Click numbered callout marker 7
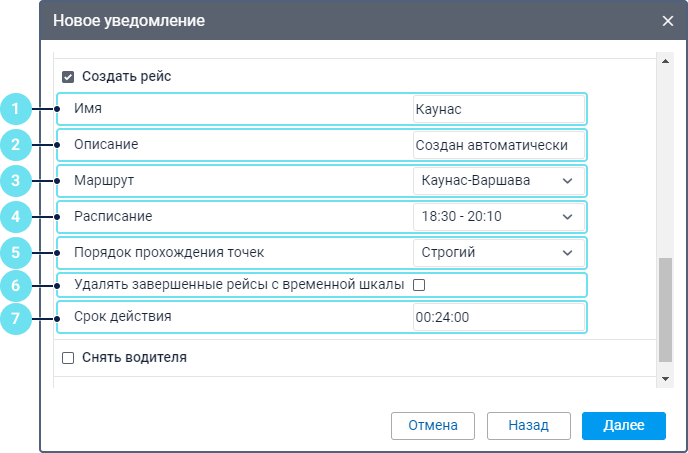This screenshot has height=453, width=688. tap(16, 317)
